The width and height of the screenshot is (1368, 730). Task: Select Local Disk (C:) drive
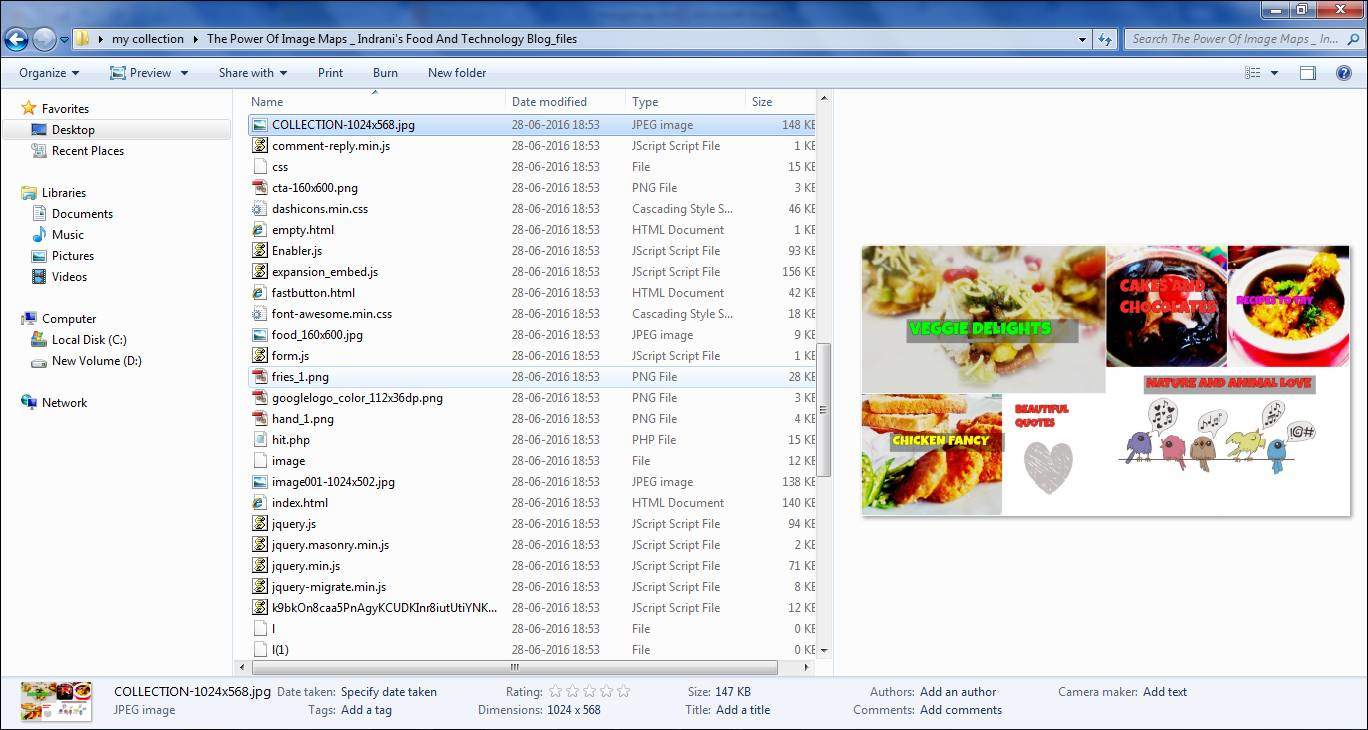tap(88, 340)
